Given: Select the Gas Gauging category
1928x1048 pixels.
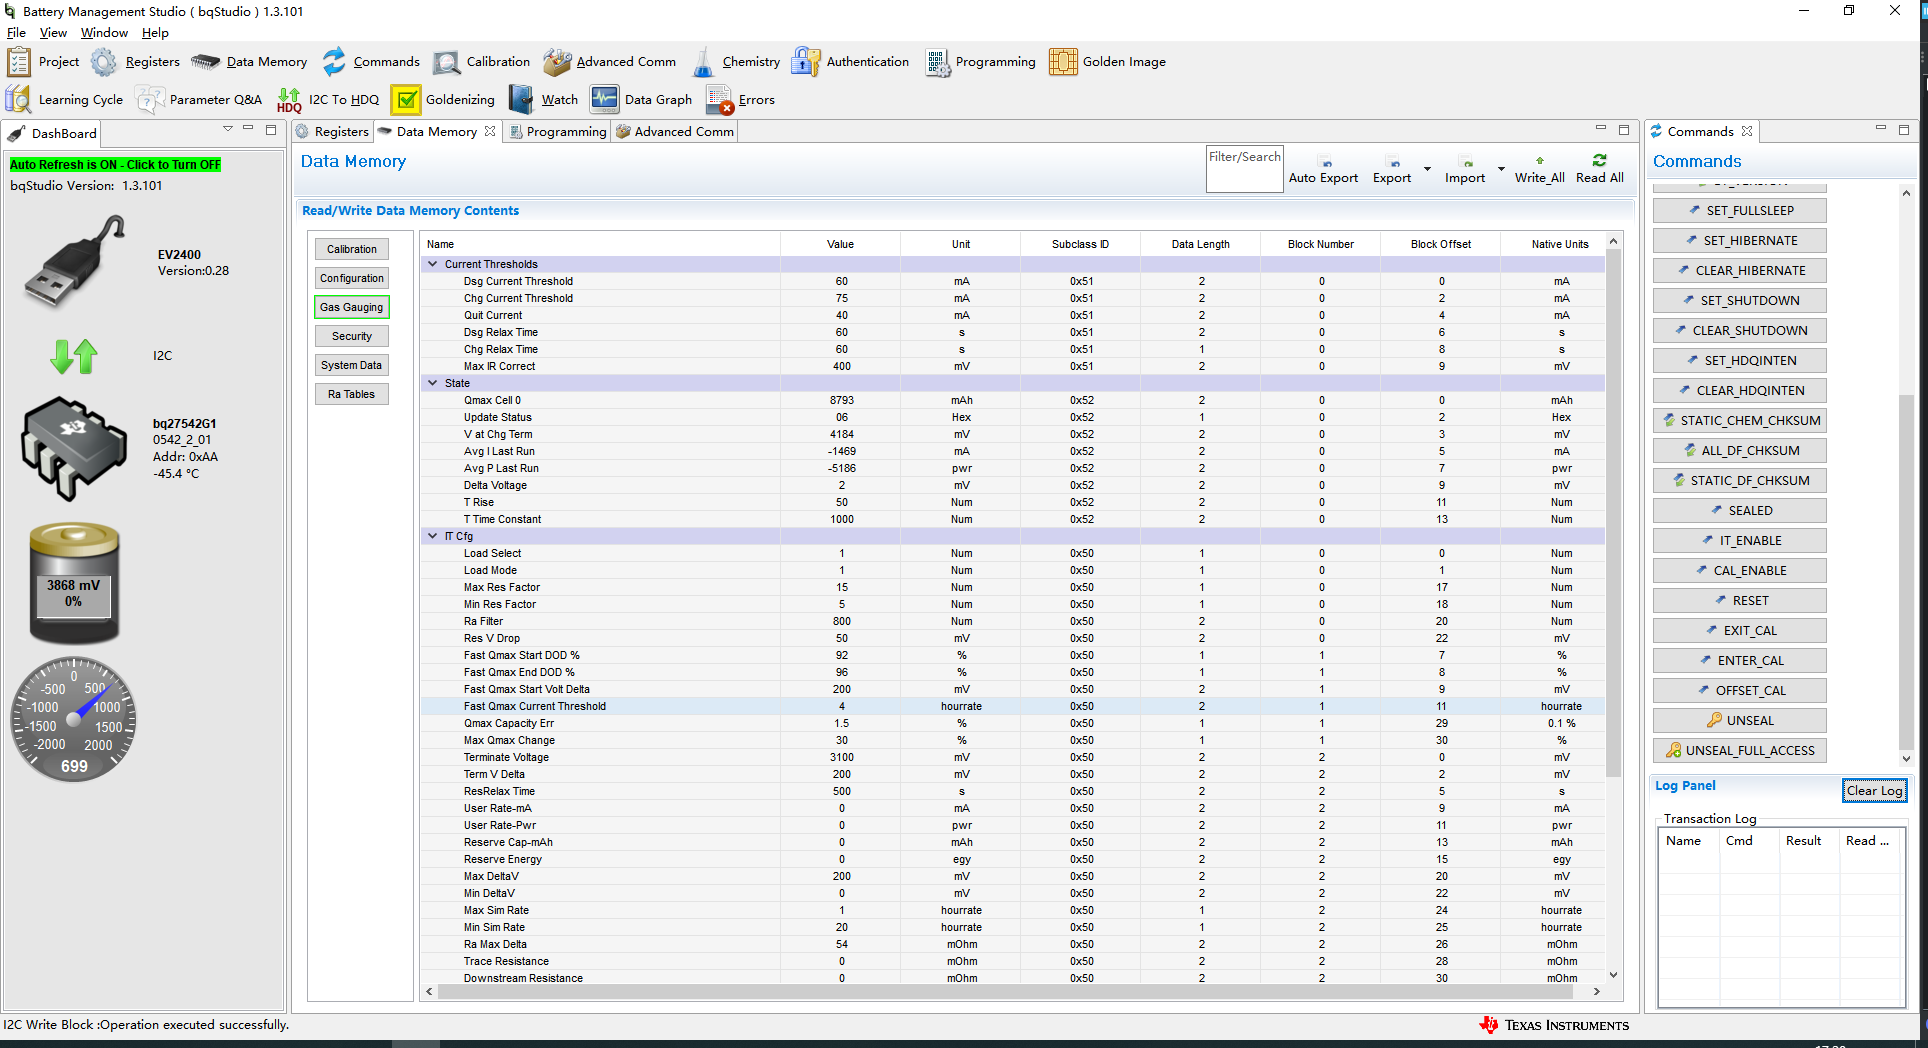Looking at the screenshot, I should [351, 307].
